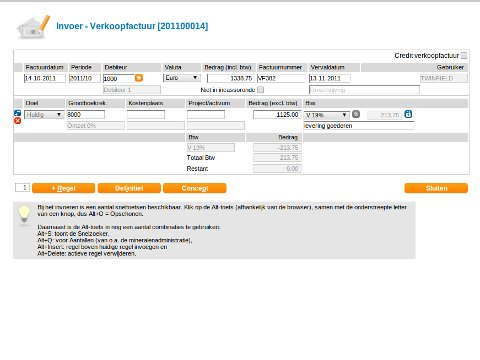Click the Bedrag incl. btw field 1338.75

click(231, 78)
